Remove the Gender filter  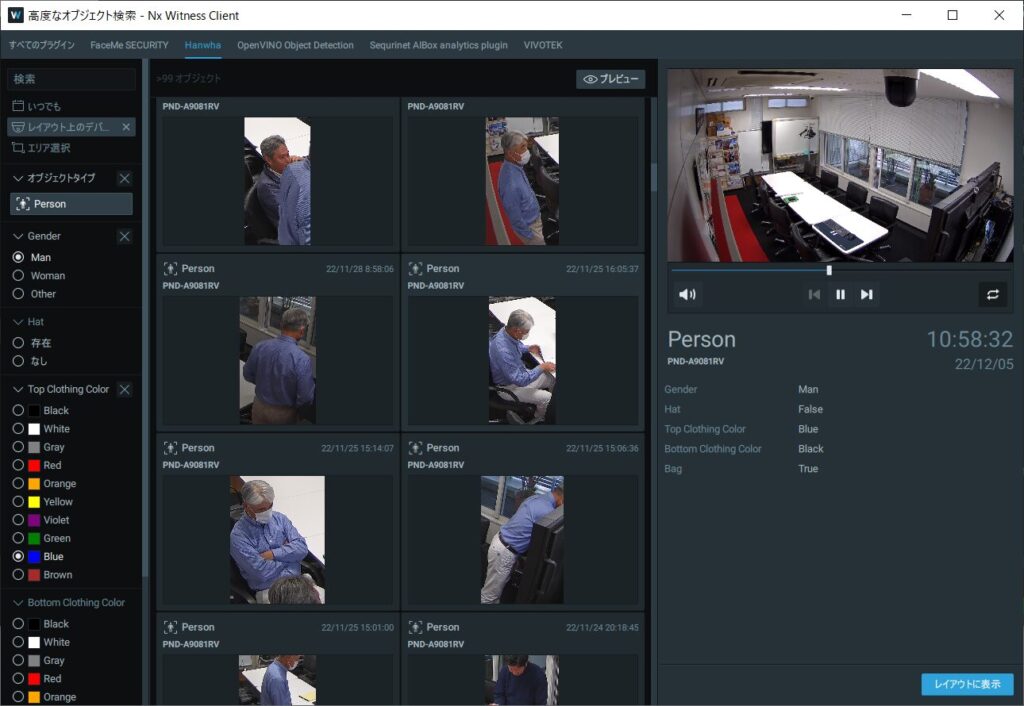pyautogui.click(x=124, y=237)
